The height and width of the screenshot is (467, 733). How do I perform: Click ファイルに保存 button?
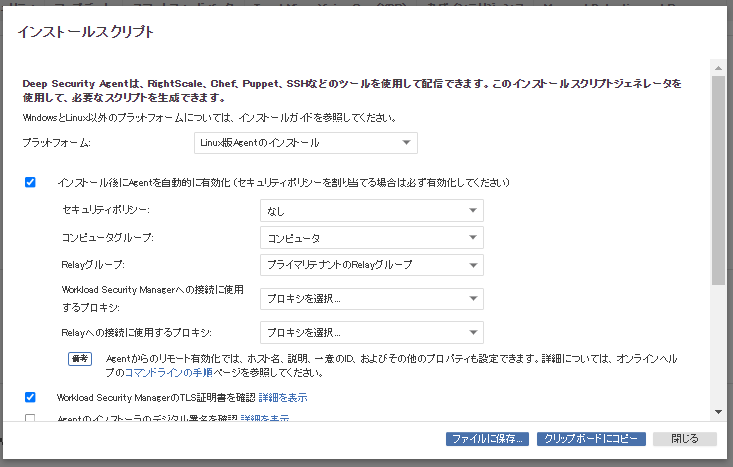(487, 439)
